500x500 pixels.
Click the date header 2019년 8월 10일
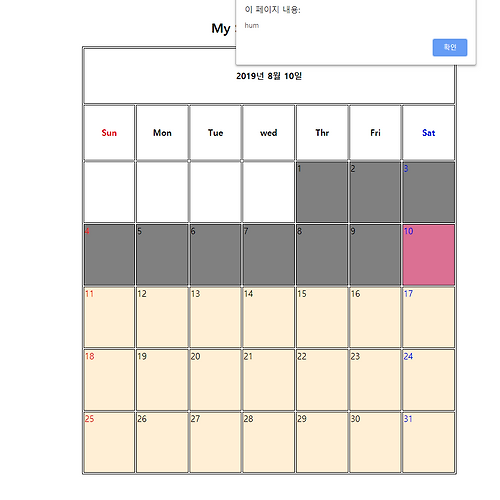point(269,76)
